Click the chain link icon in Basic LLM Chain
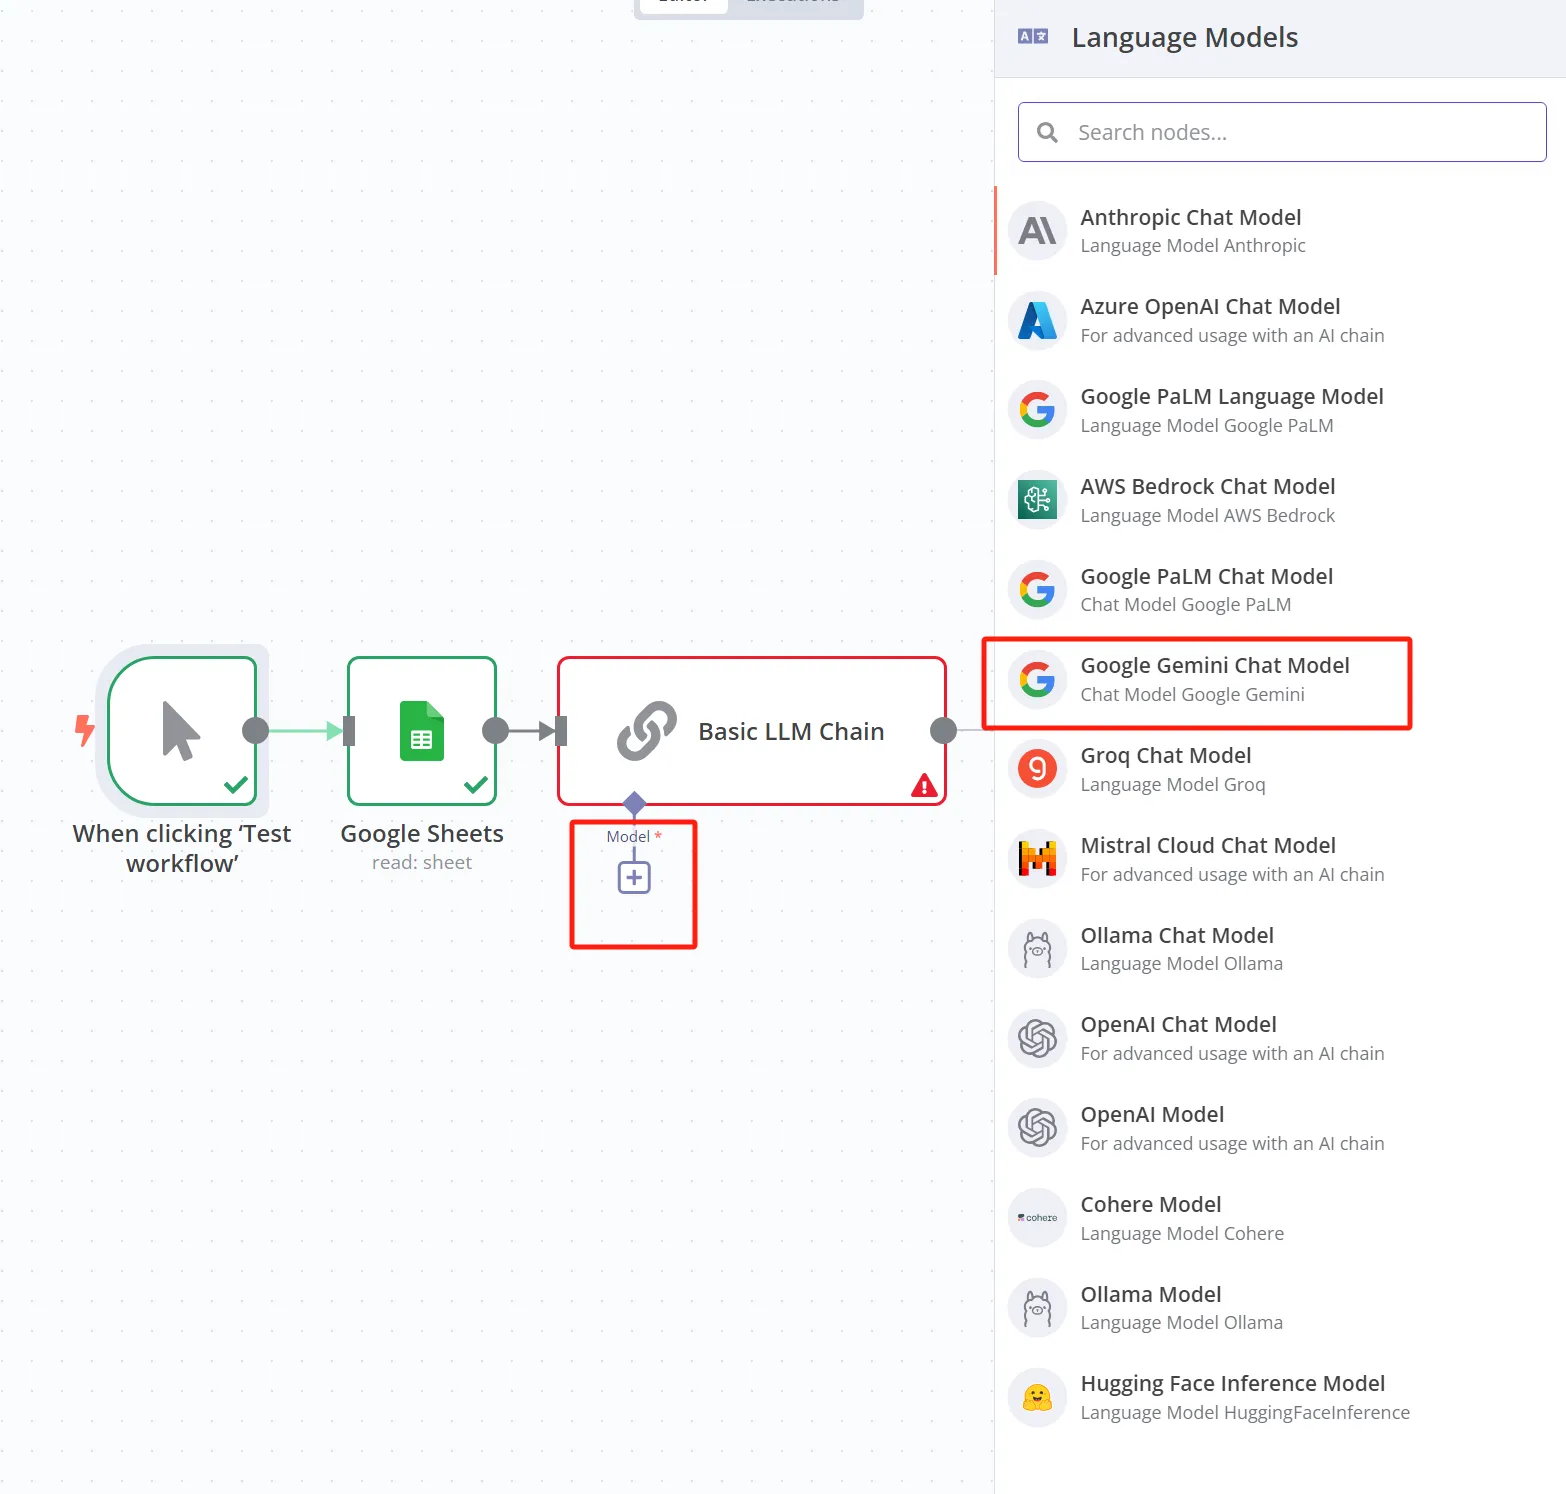This screenshot has width=1566, height=1494. tap(647, 731)
